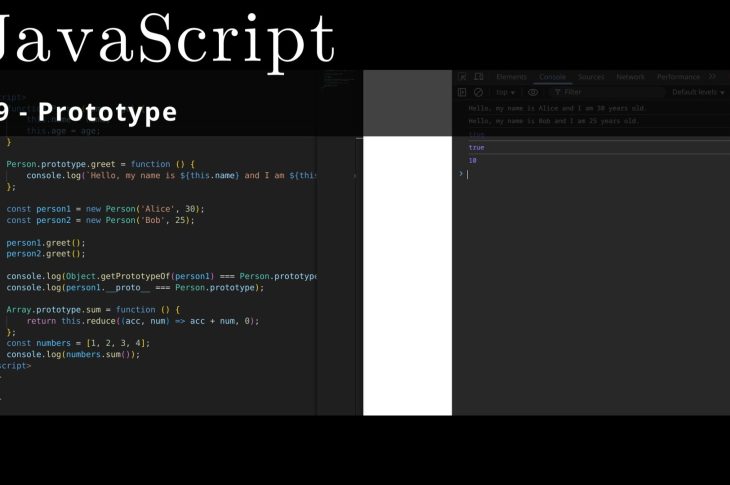Viewport: 730px width, 485px height.
Task: Clear the console with the clear icon
Action: click(478, 92)
